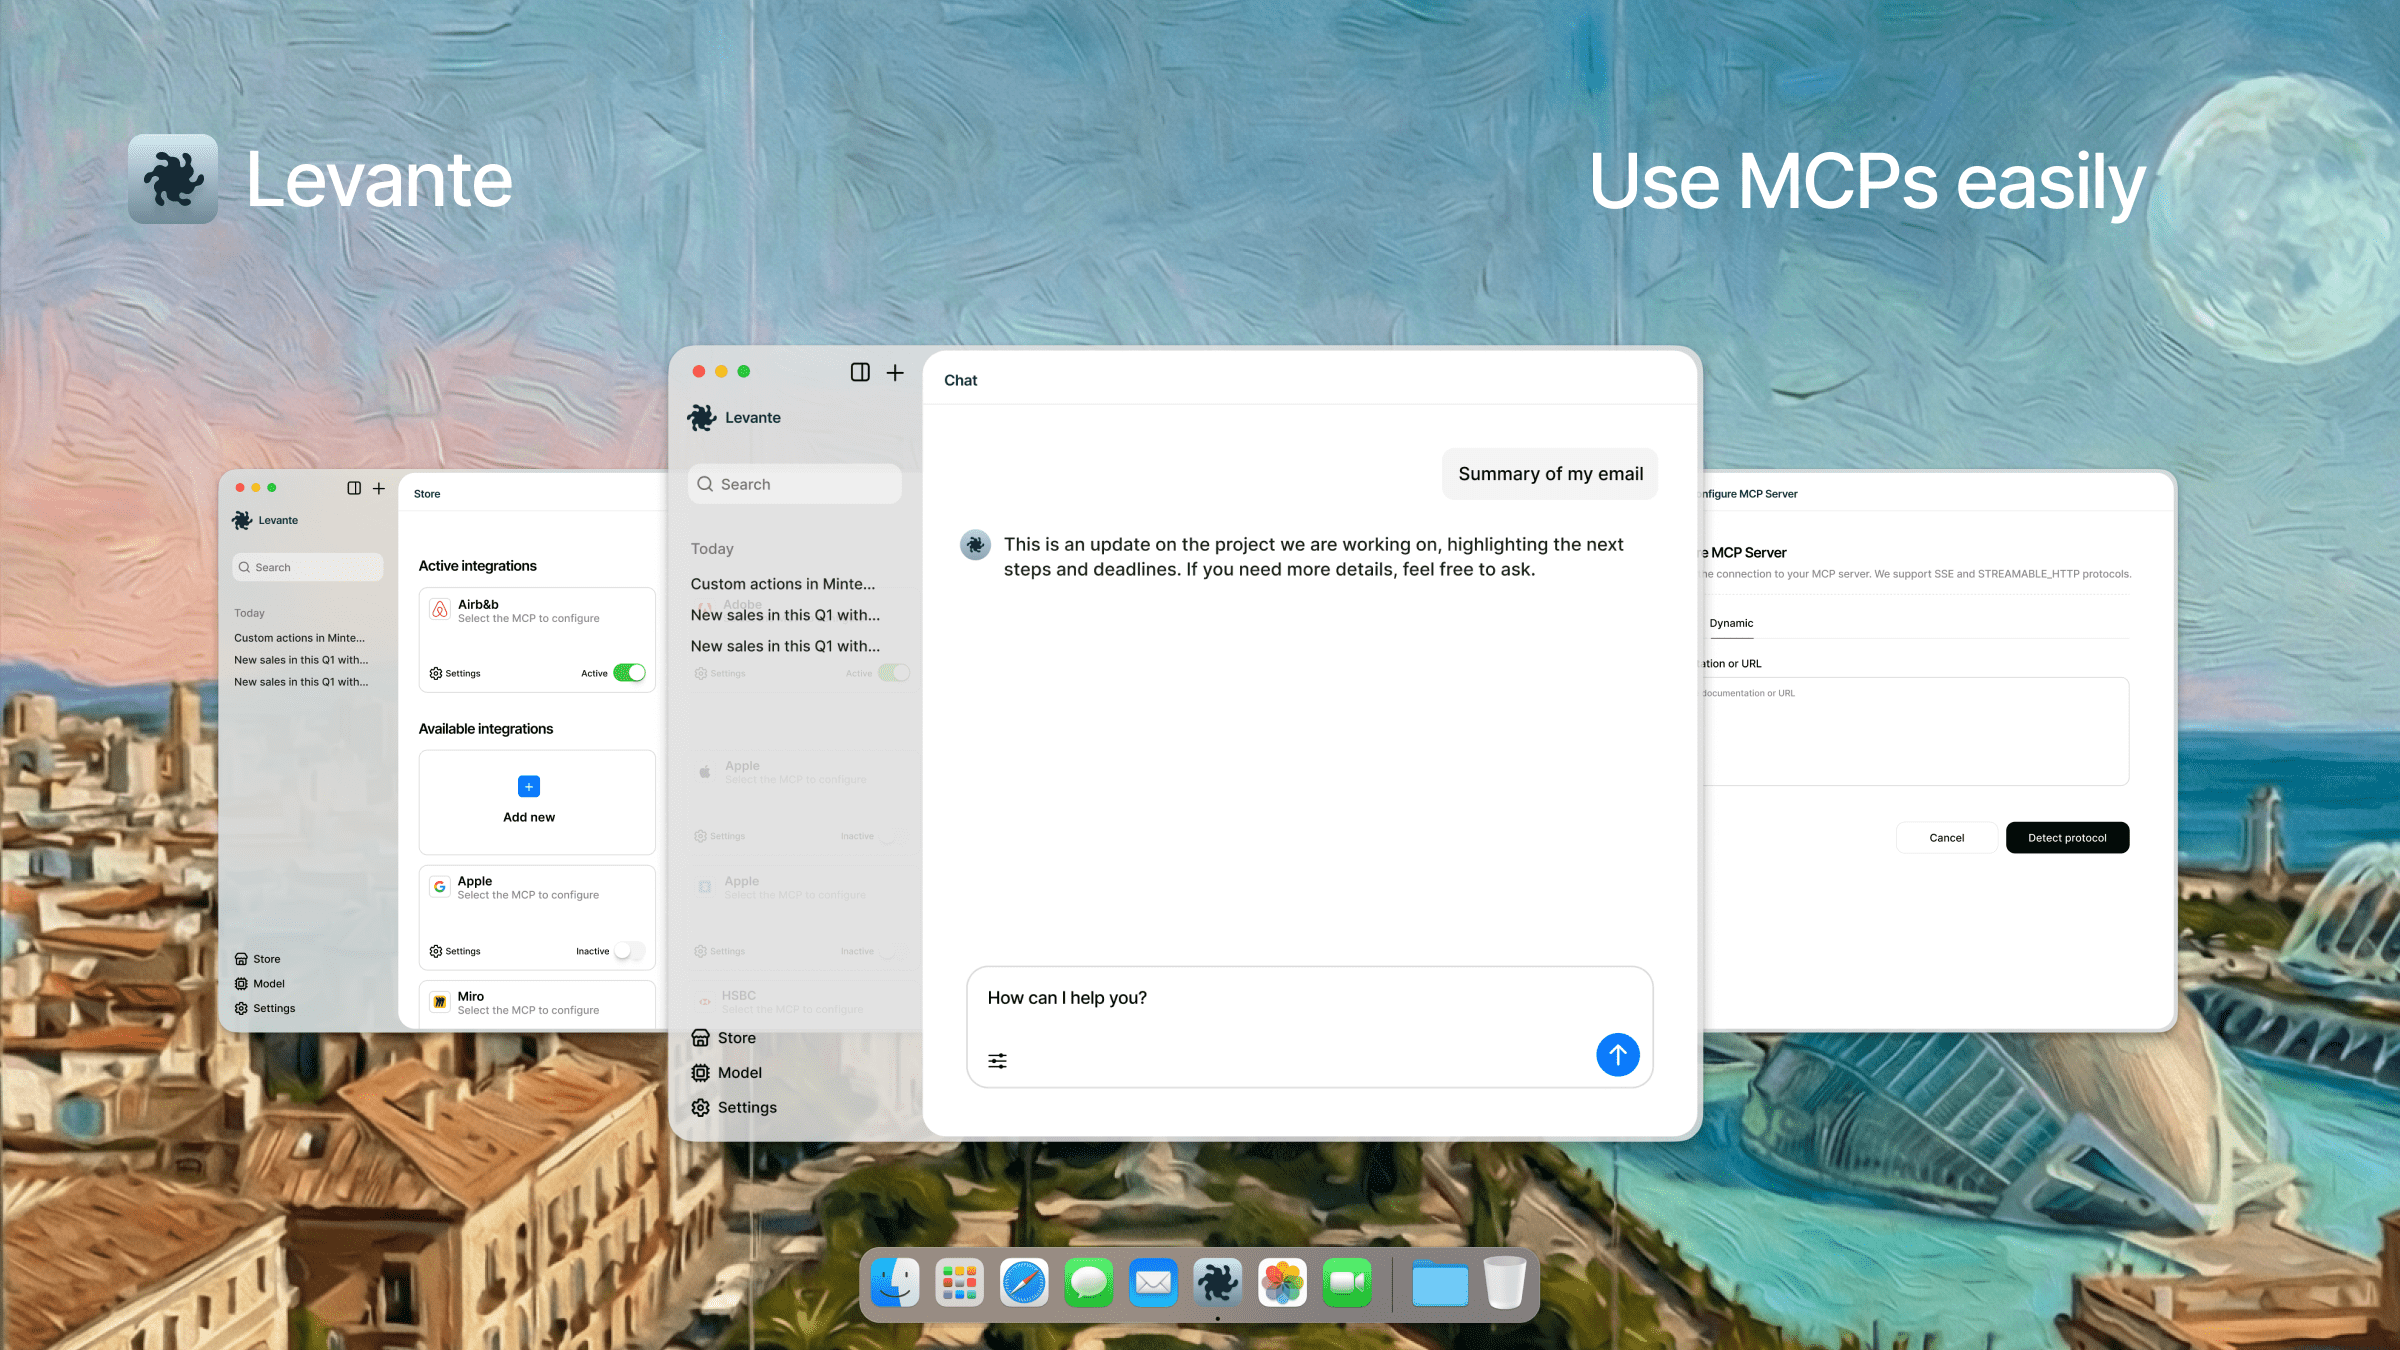Click the Google icon on the Apple card in the Store window
The image size is (2400, 1350).
tap(440, 886)
